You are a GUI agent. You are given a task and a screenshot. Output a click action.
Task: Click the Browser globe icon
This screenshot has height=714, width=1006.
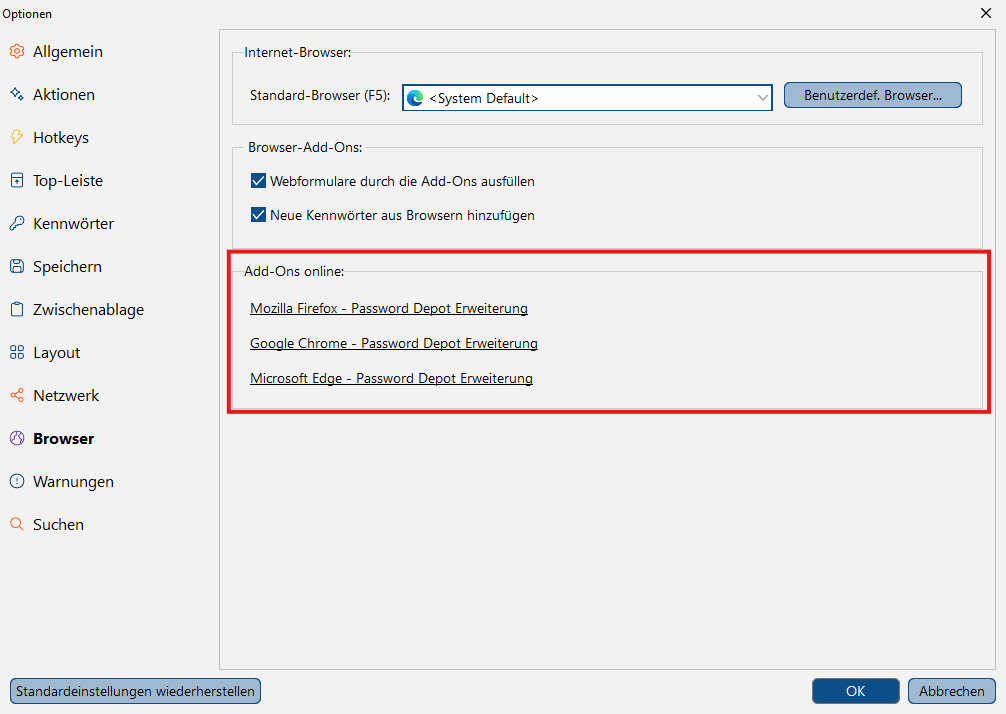pyautogui.click(x=17, y=438)
